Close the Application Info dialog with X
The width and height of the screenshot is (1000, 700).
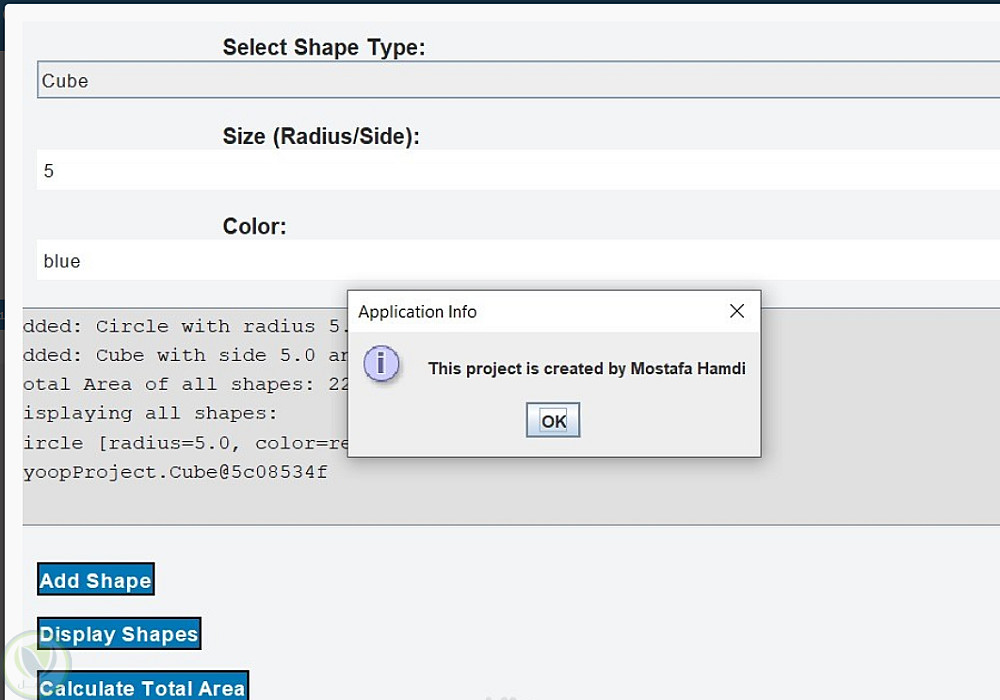737,311
